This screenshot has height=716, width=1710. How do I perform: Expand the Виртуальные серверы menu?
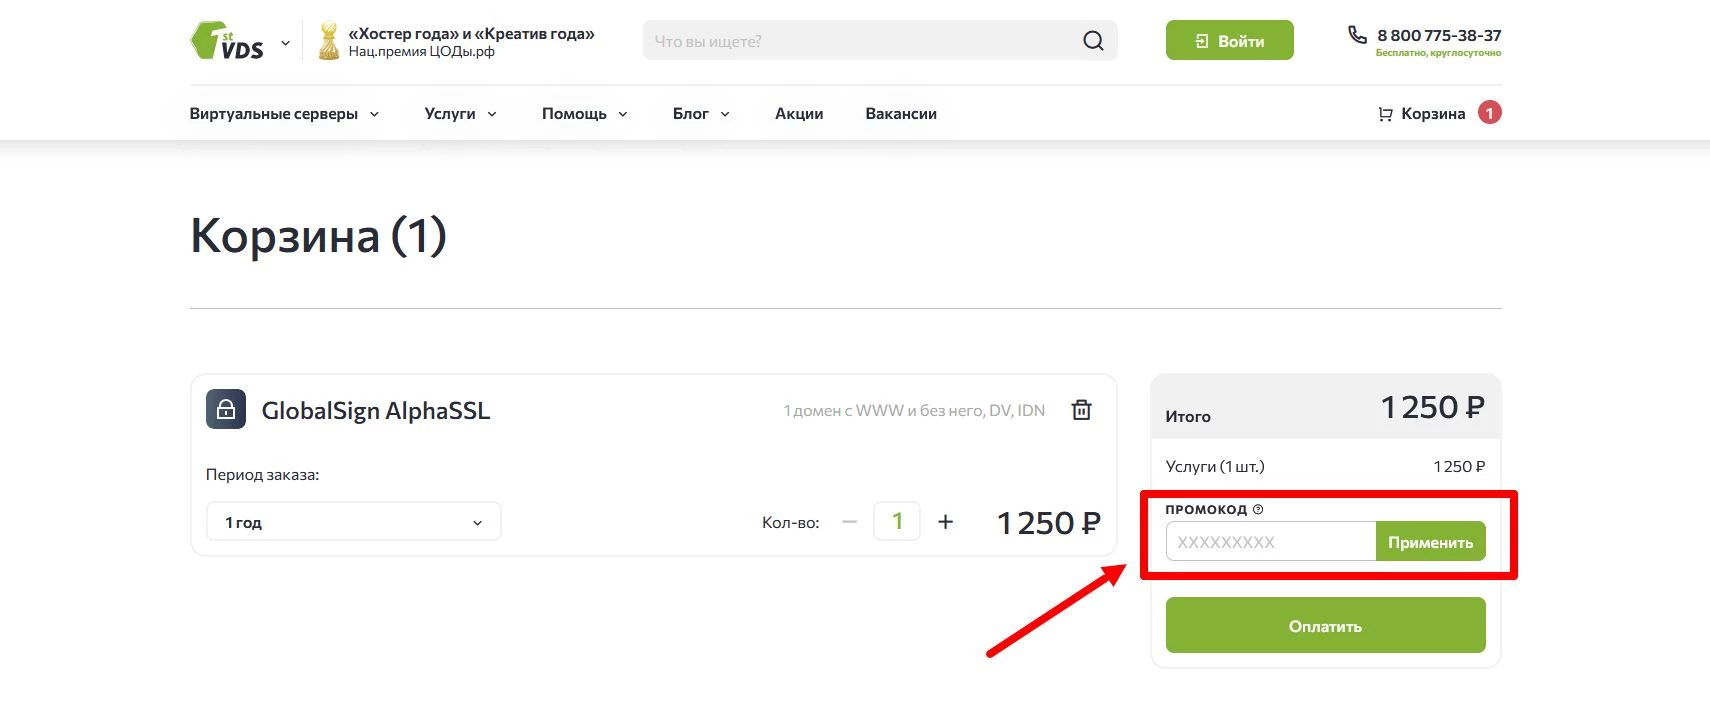[x=284, y=114]
